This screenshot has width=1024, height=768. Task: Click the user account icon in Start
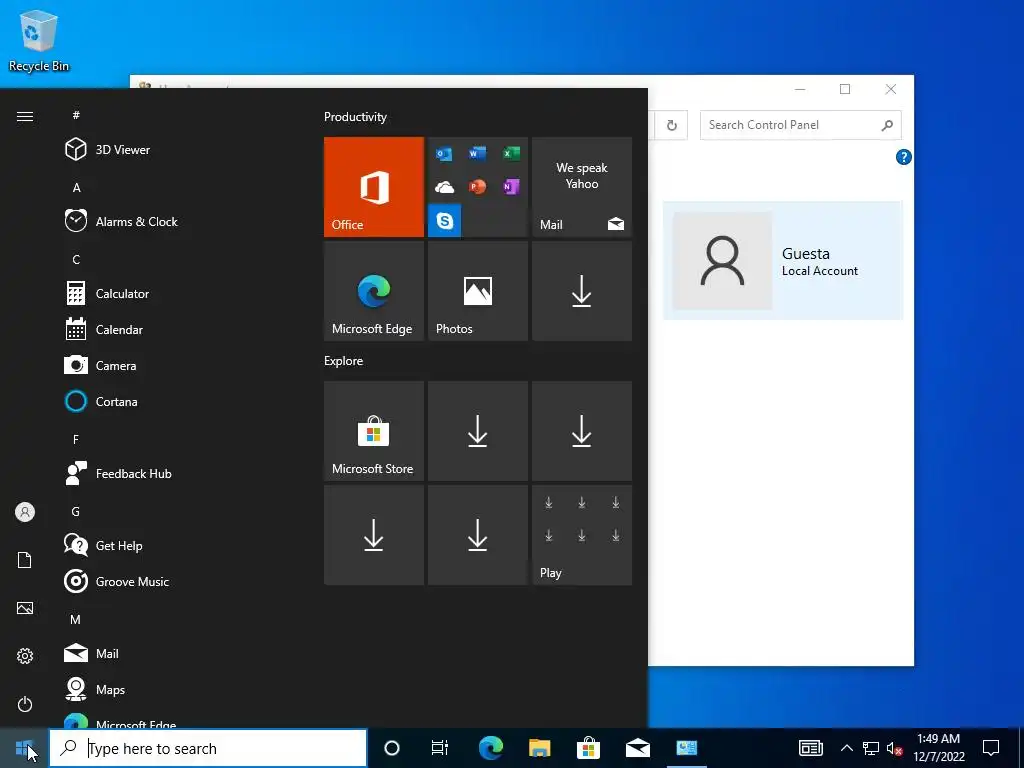tap(25, 512)
